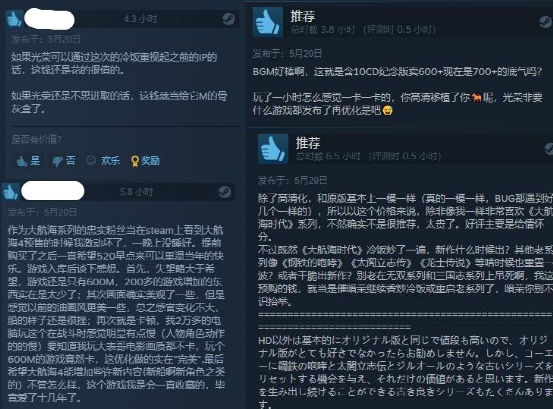The height and width of the screenshot is (409, 553).
Task: Open the 推荐 title of the 6.5 小时 review
Action: pos(308,143)
